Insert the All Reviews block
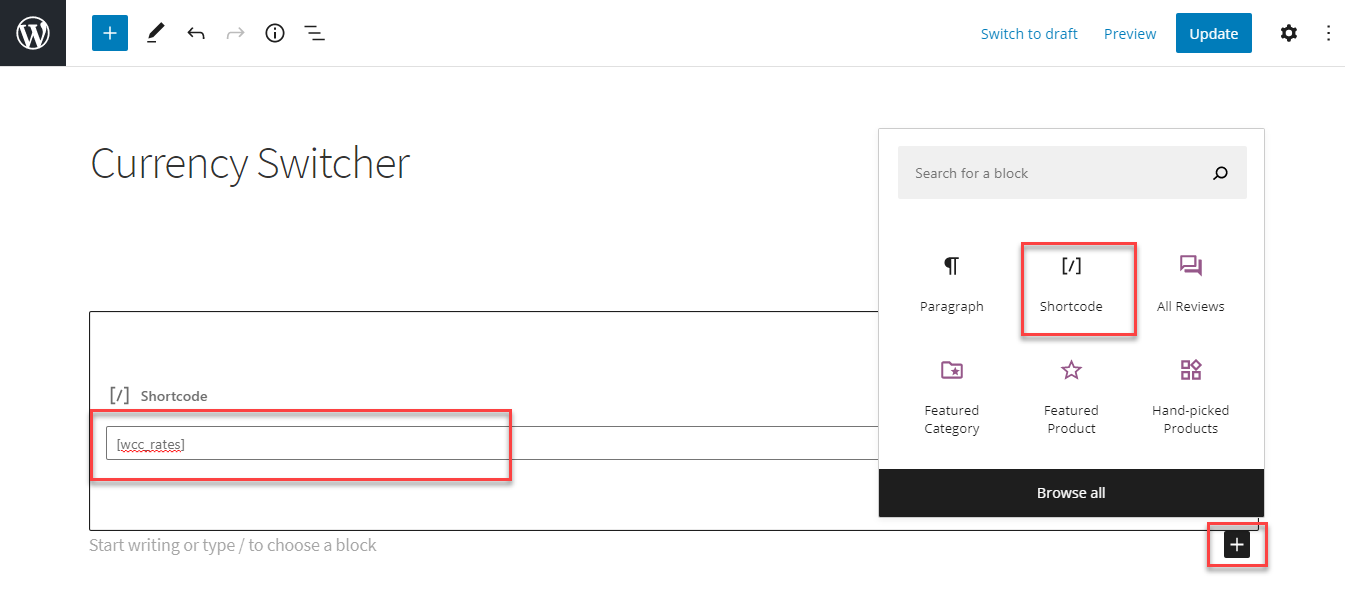 1190,285
